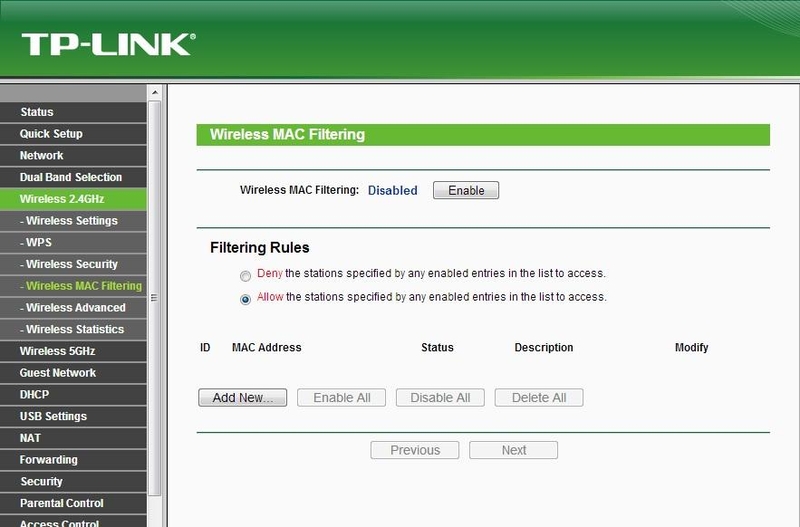Click the Description column header

pos(544,347)
